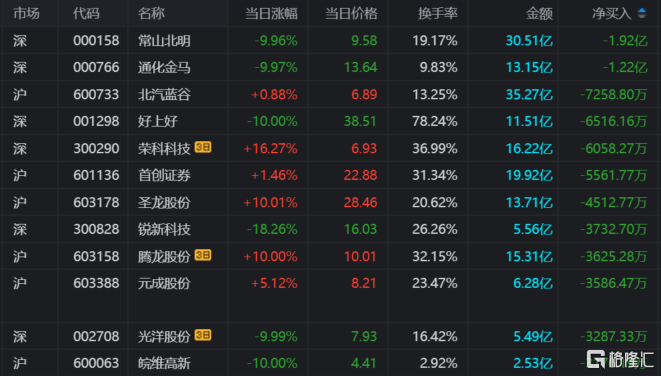
Task: Click stock code 603178 for 圣龙股份
Action: coord(96,202)
